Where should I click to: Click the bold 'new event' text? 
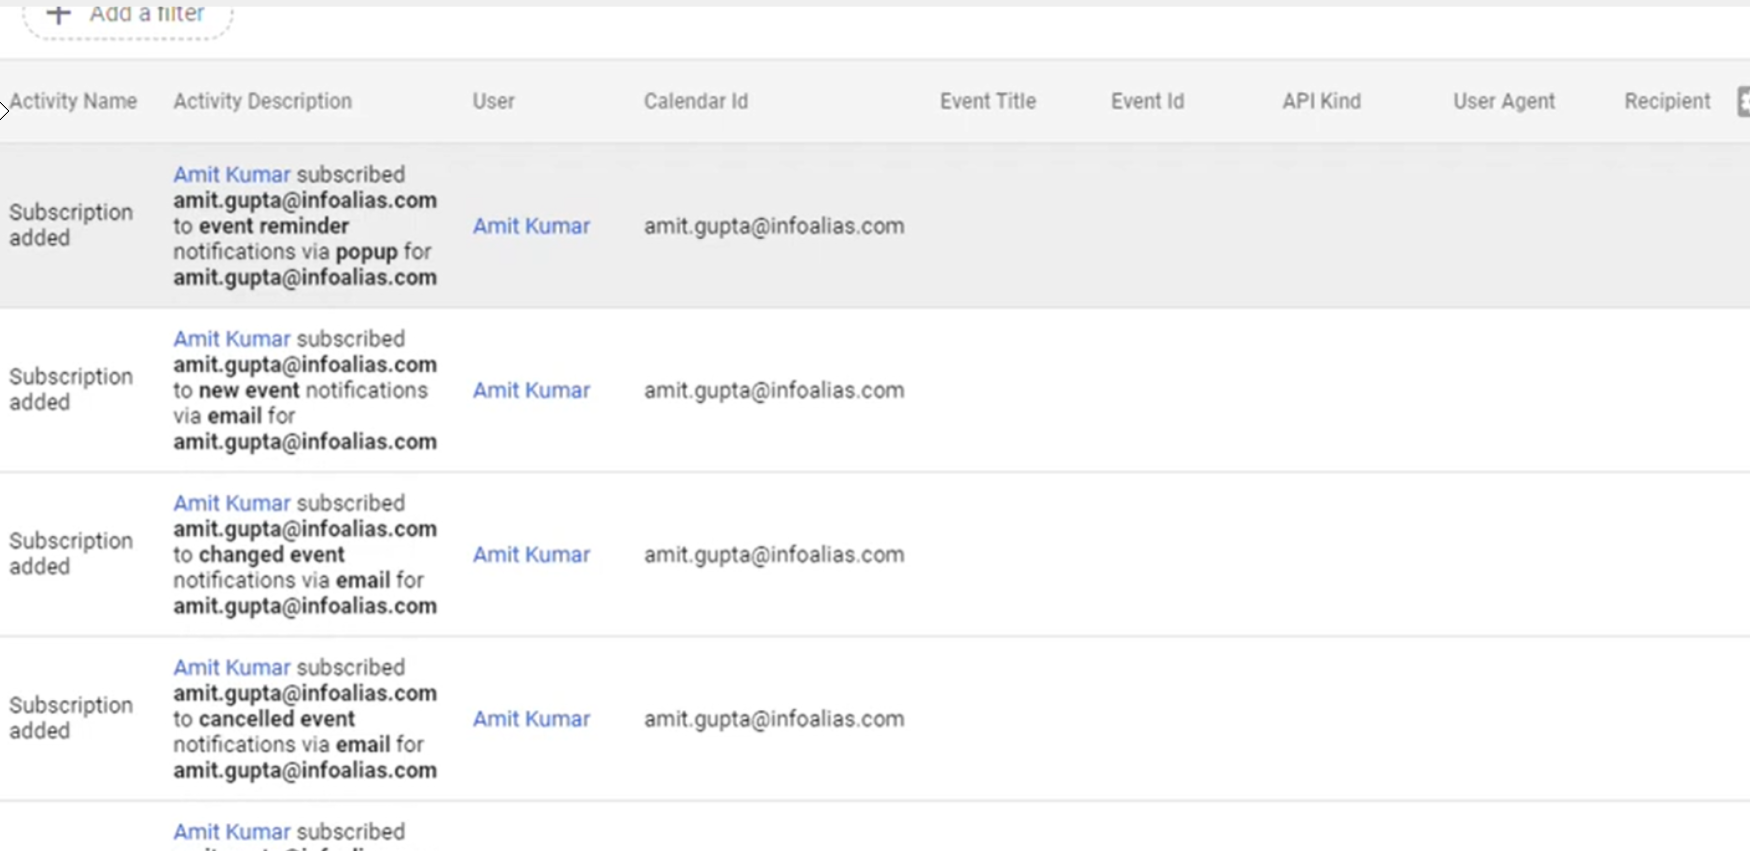pyautogui.click(x=249, y=390)
